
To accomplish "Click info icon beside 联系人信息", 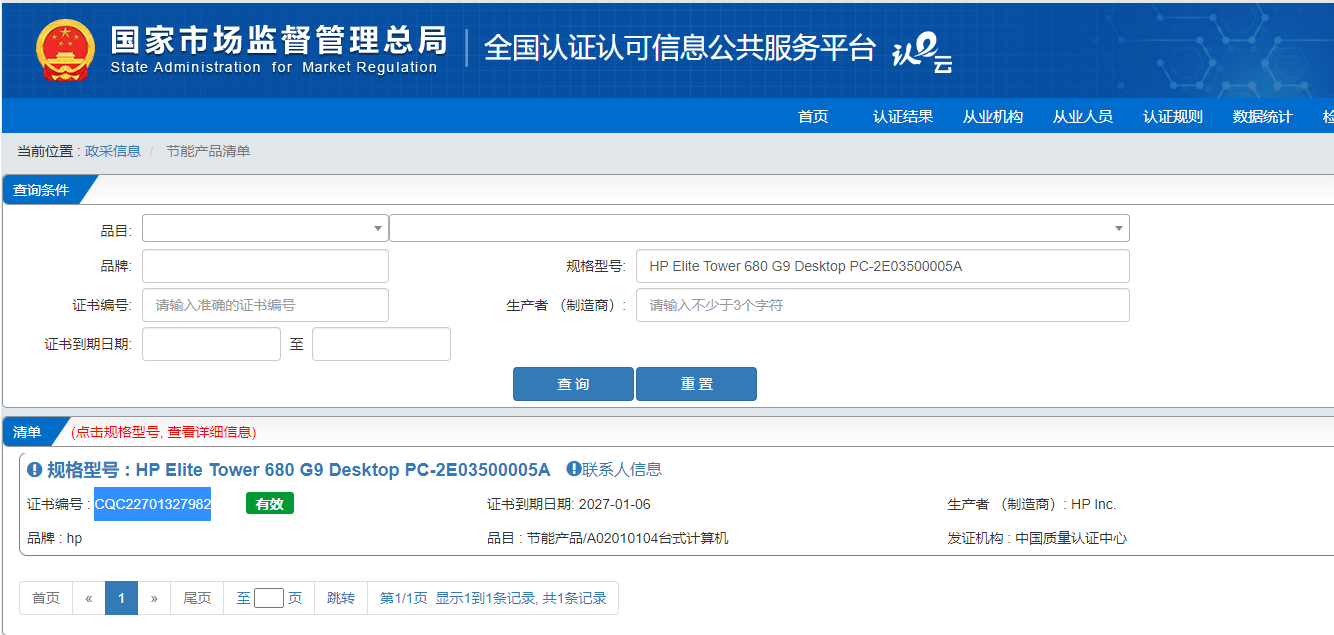I will coord(574,468).
